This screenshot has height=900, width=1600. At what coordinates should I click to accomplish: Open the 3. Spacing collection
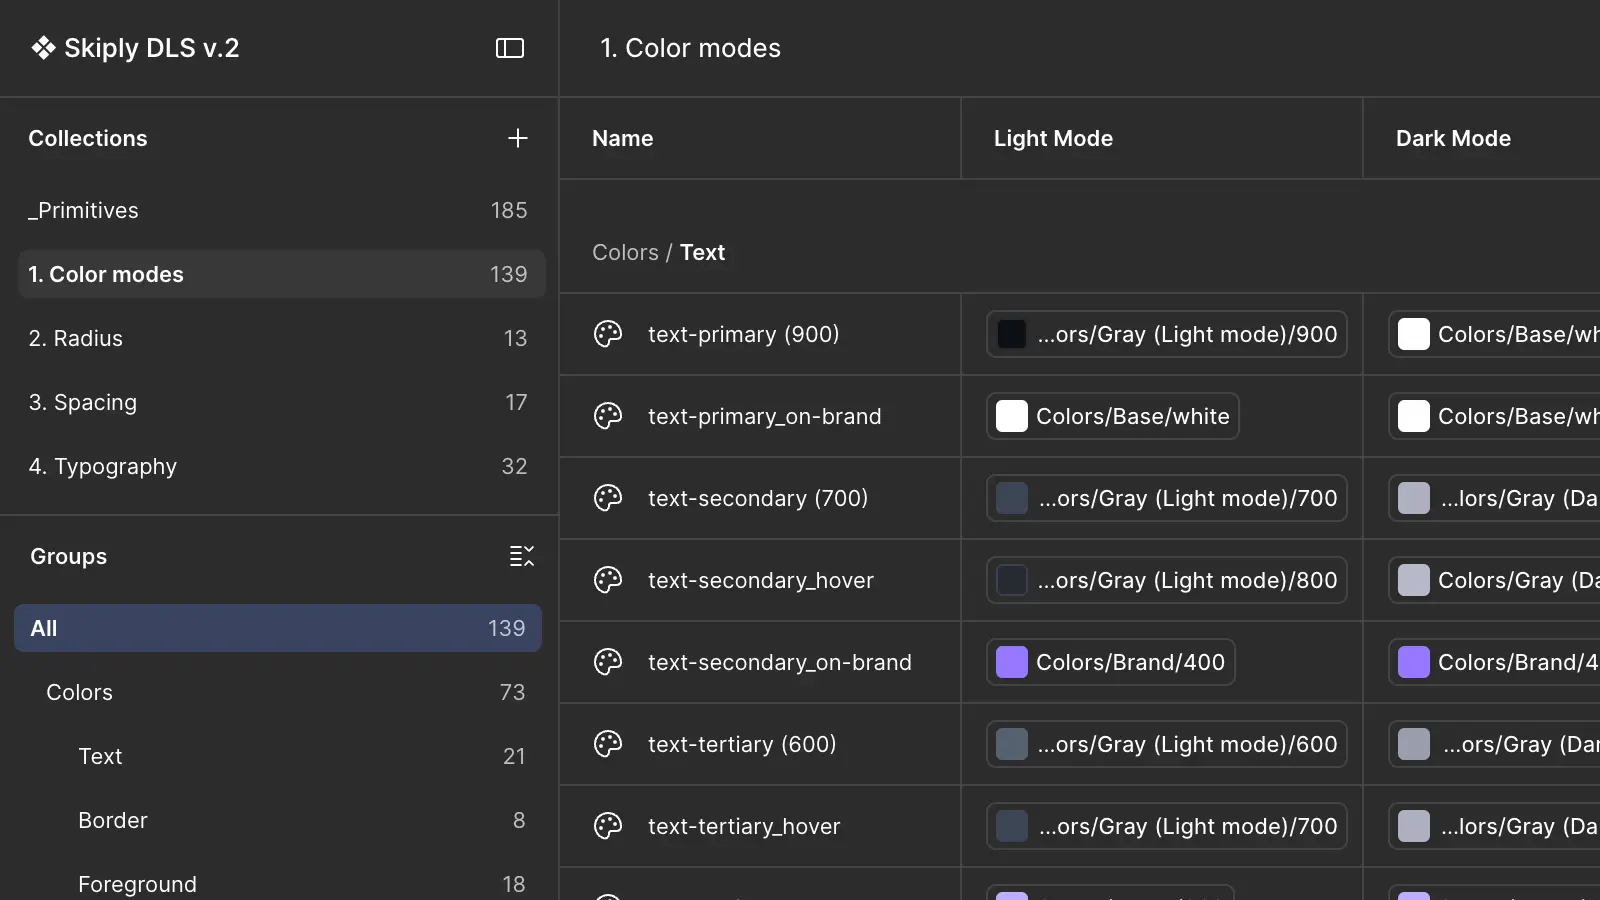[x=281, y=402]
